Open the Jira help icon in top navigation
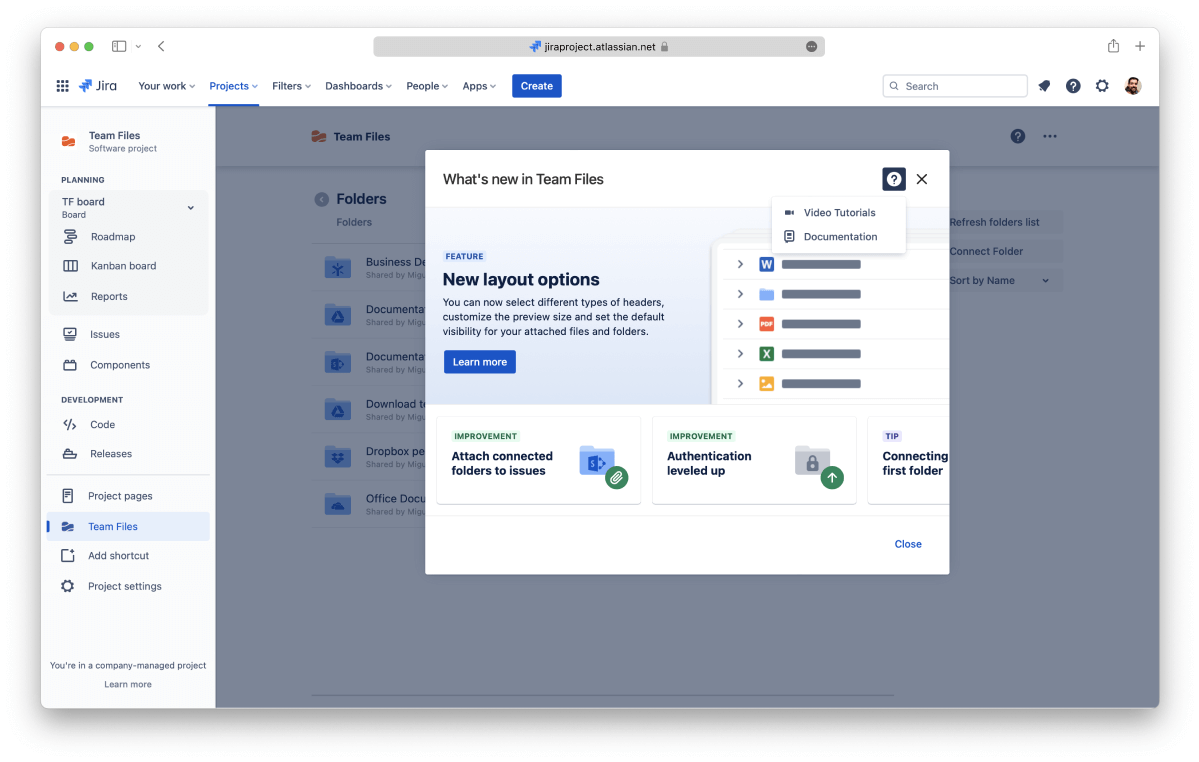The height and width of the screenshot is (762, 1199). [1073, 86]
